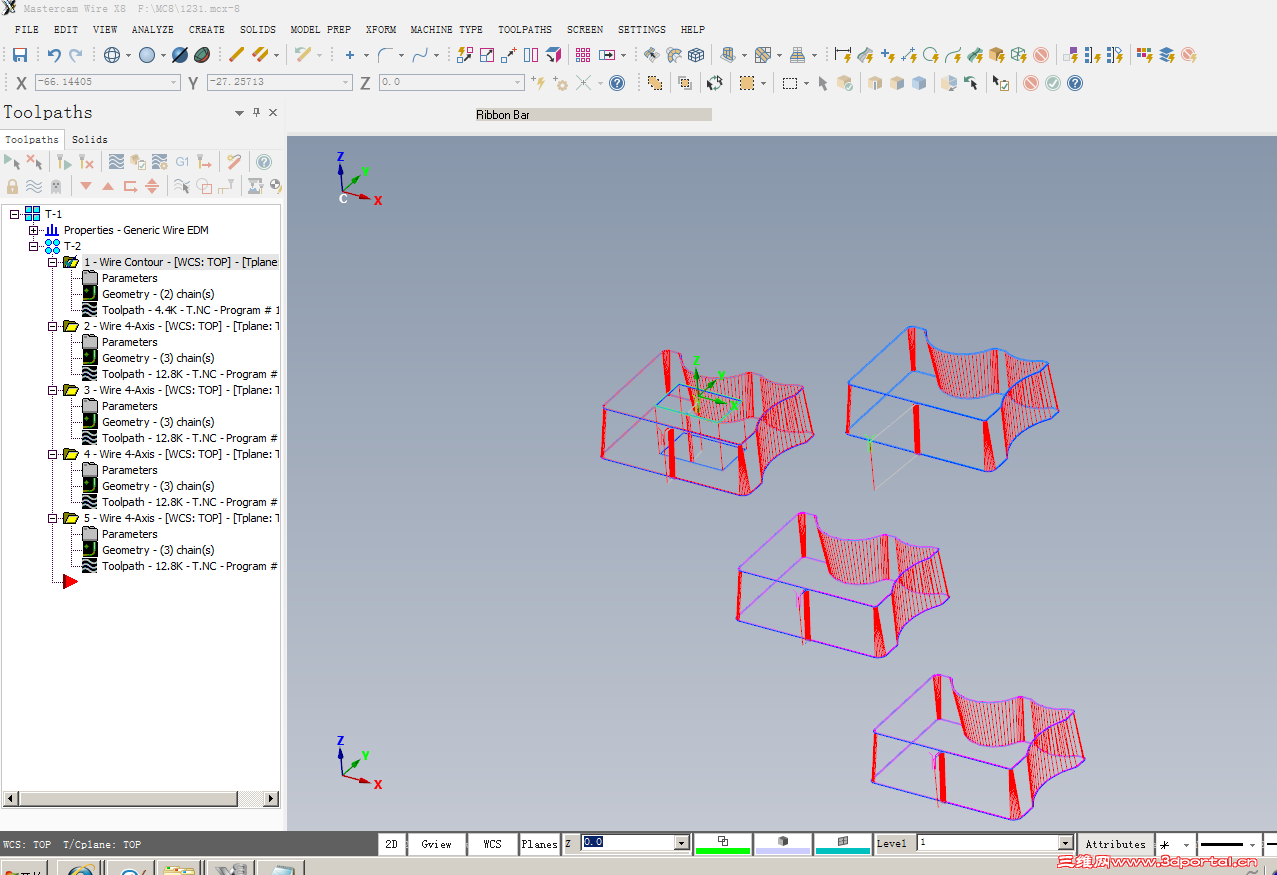Open the TOOLPATHS menu

pos(525,30)
